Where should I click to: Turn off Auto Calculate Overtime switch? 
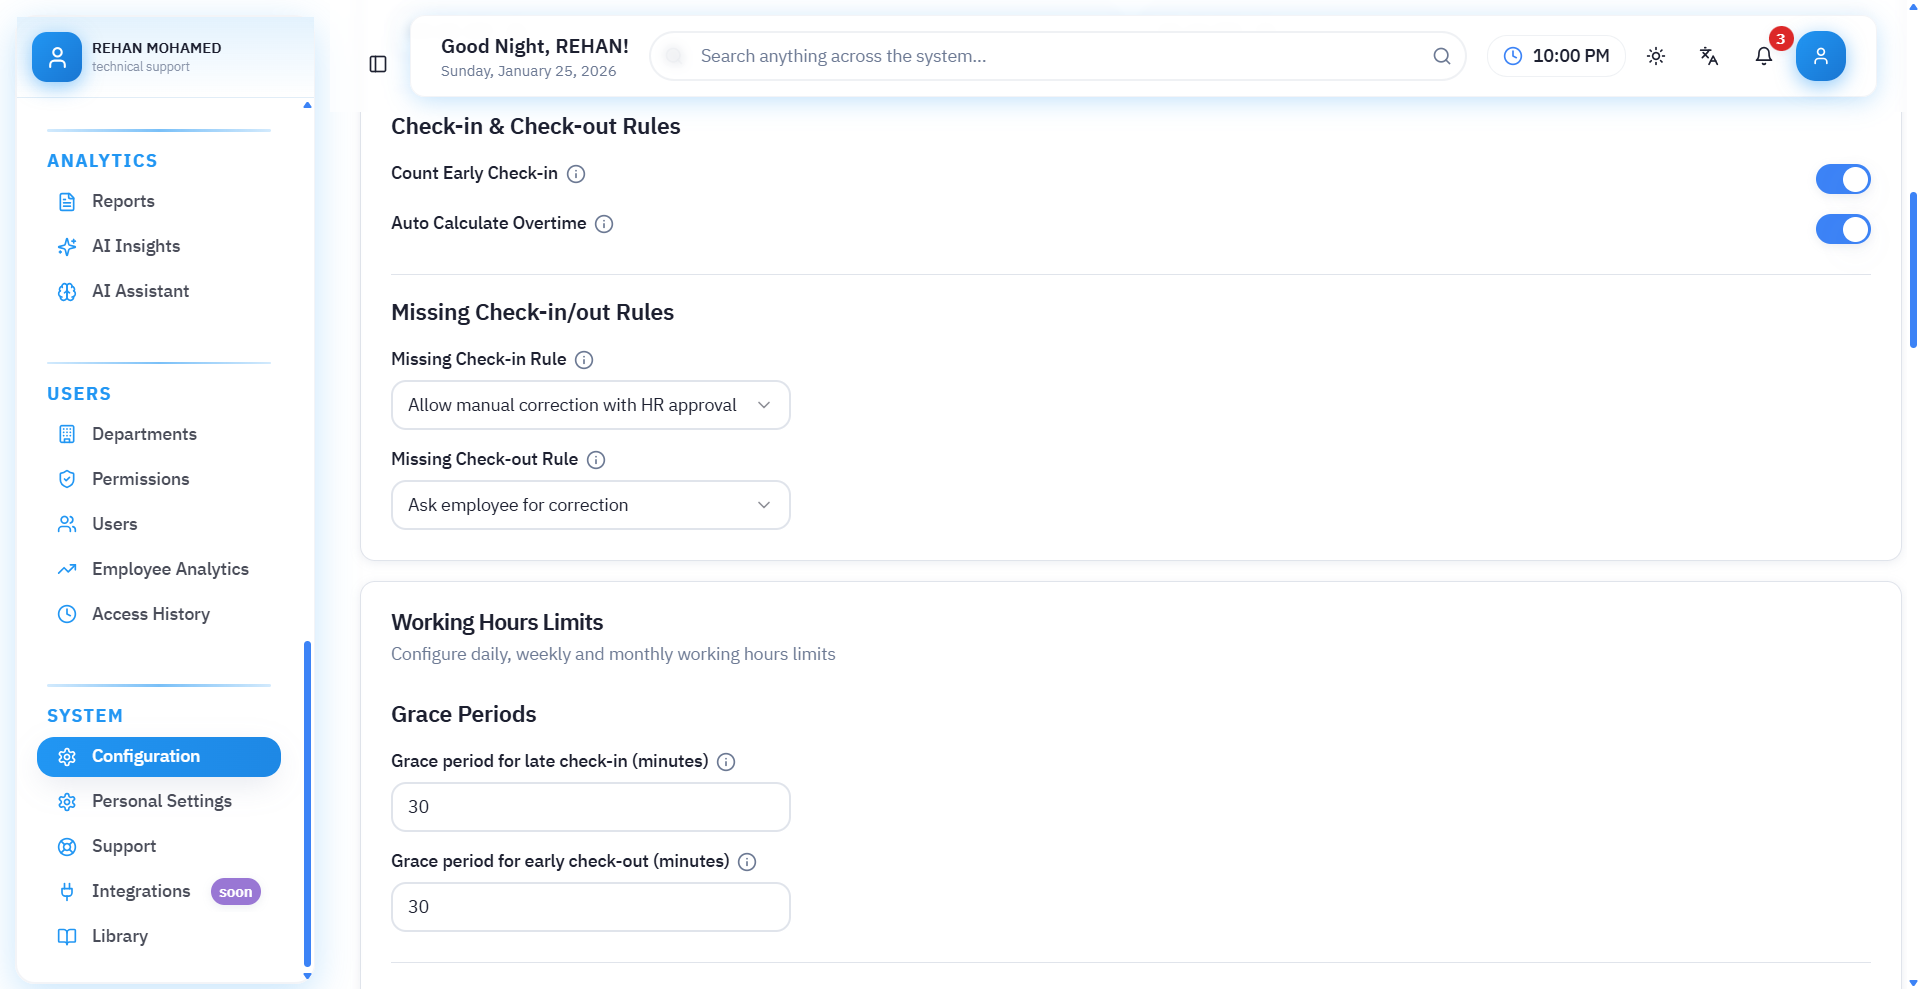click(1842, 229)
